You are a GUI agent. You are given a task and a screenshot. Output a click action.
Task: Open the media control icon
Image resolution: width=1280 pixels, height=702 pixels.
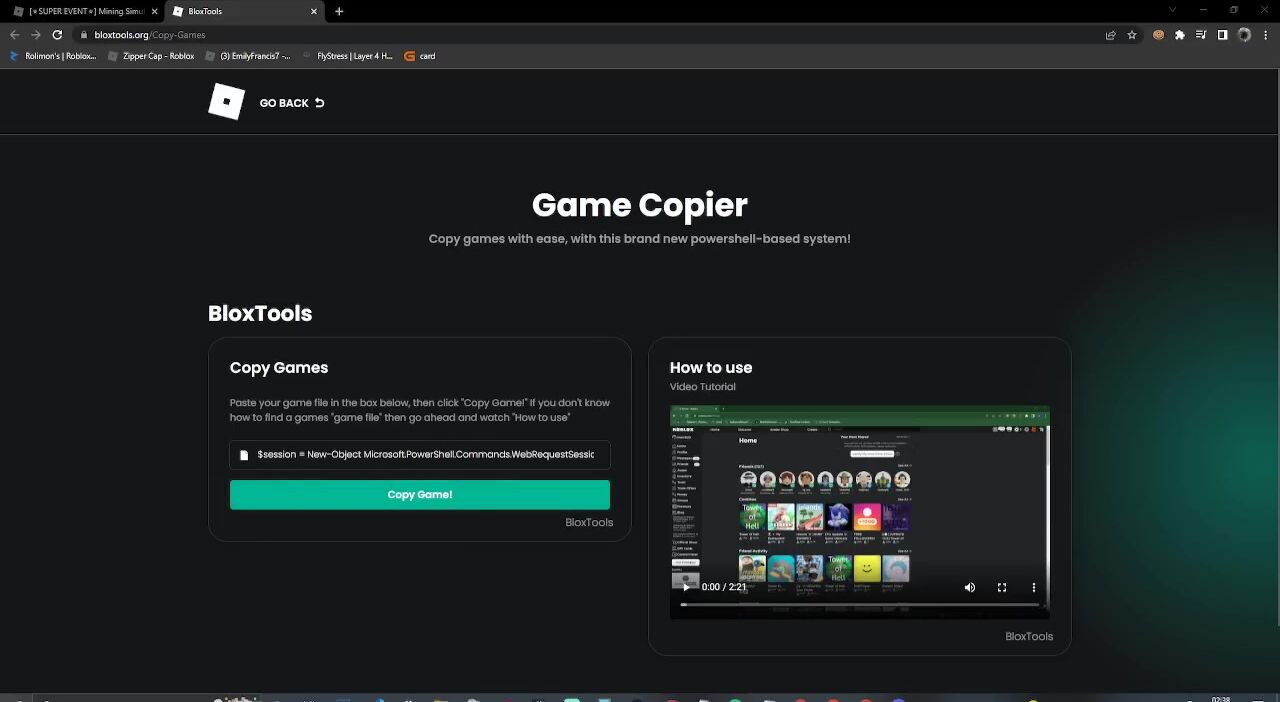pyautogui.click(x=1201, y=35)
